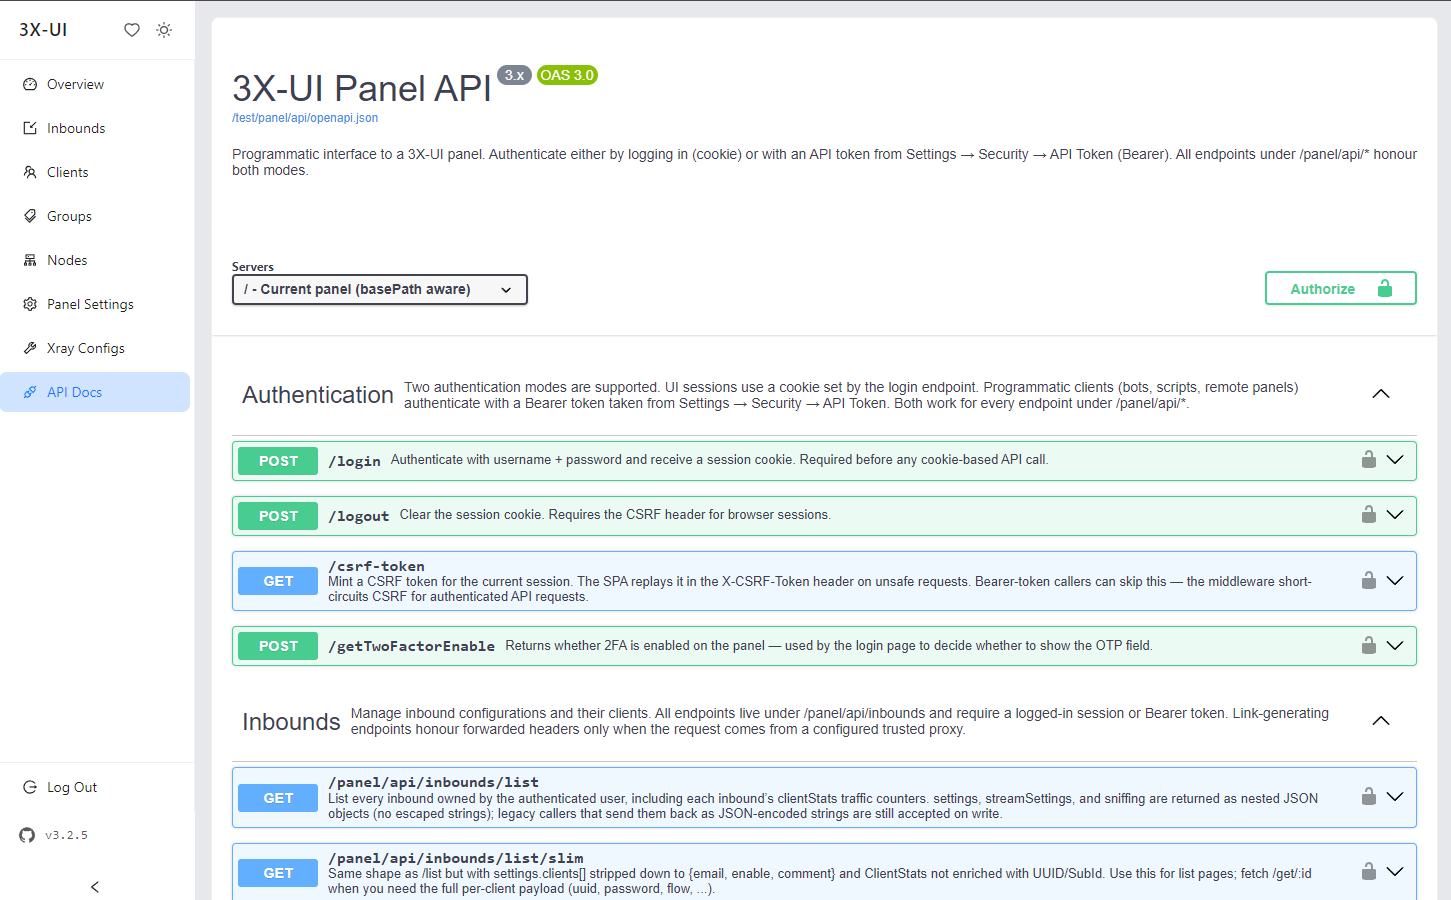
Task: Click the GET badge of inbounds/list/slim
Action: coord(278,873)
